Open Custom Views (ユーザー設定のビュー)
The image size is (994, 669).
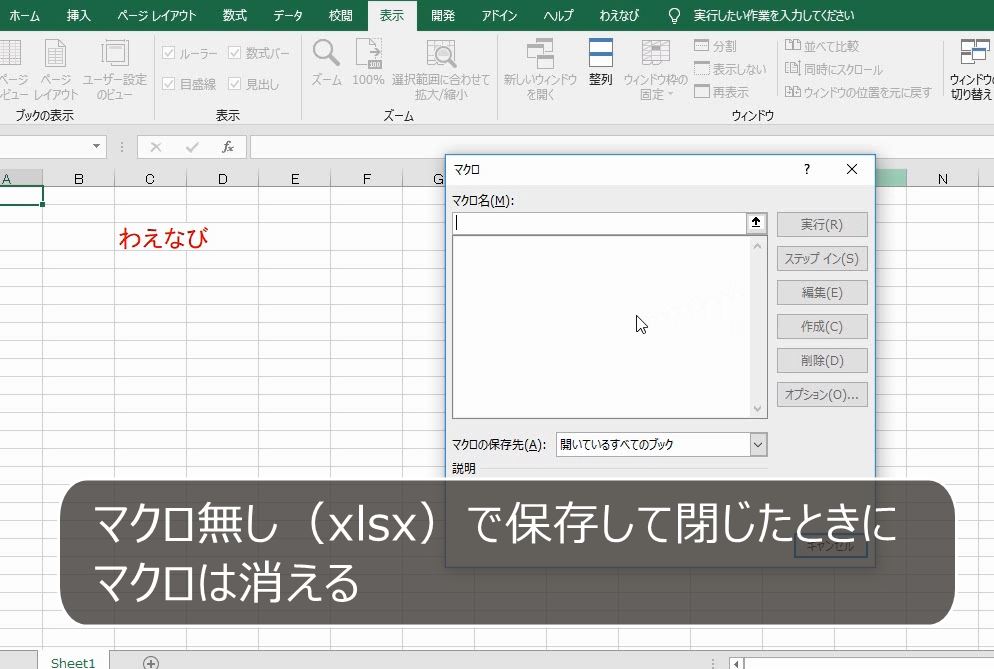(115, 68)
